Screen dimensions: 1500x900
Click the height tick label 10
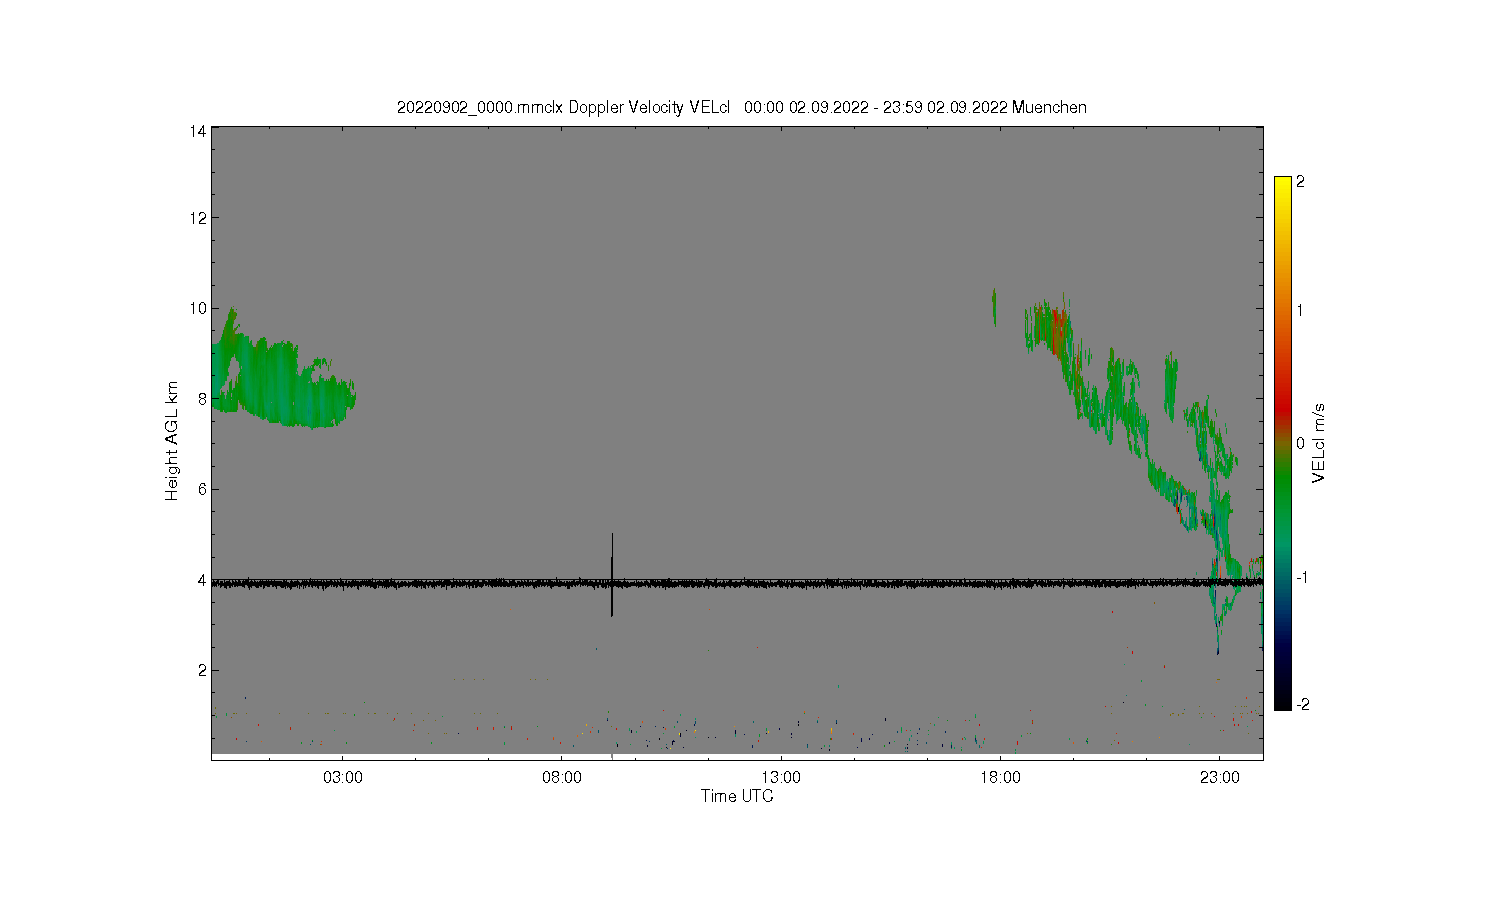[198, 308]
